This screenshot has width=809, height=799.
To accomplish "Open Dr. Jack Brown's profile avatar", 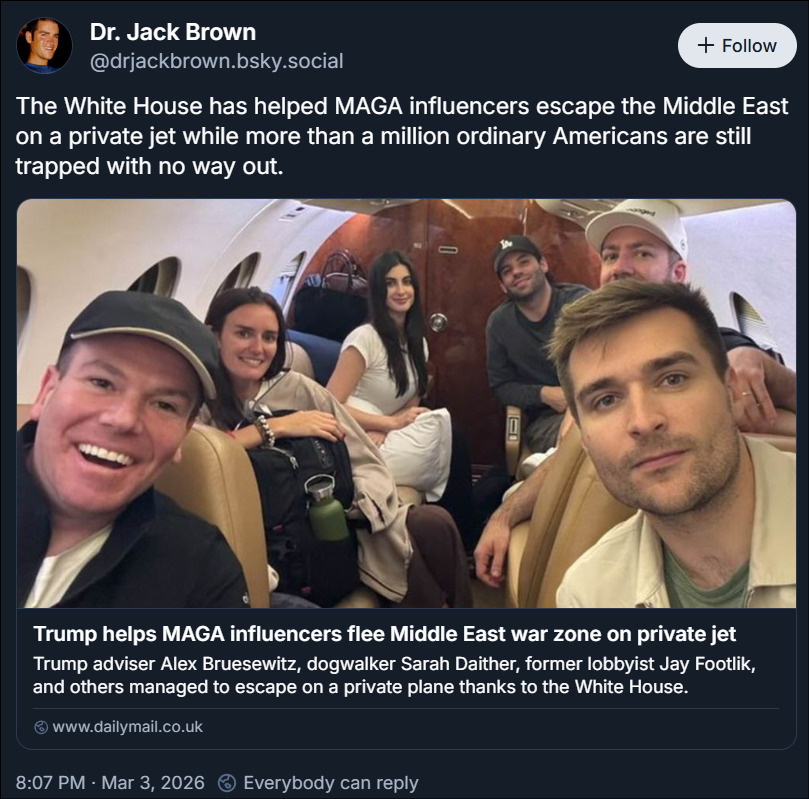I will (45, 45).
